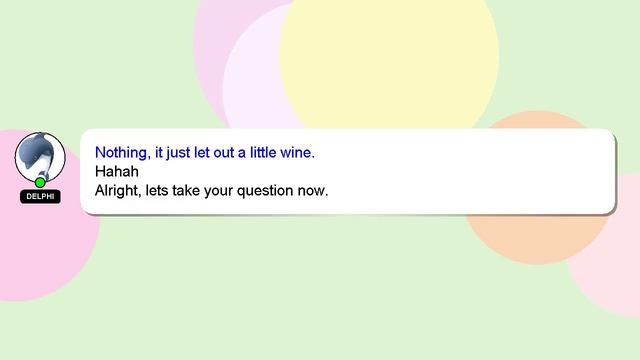Click the dolphin avatar icon
The image size is (640, 360).
[x=40, y=157]
